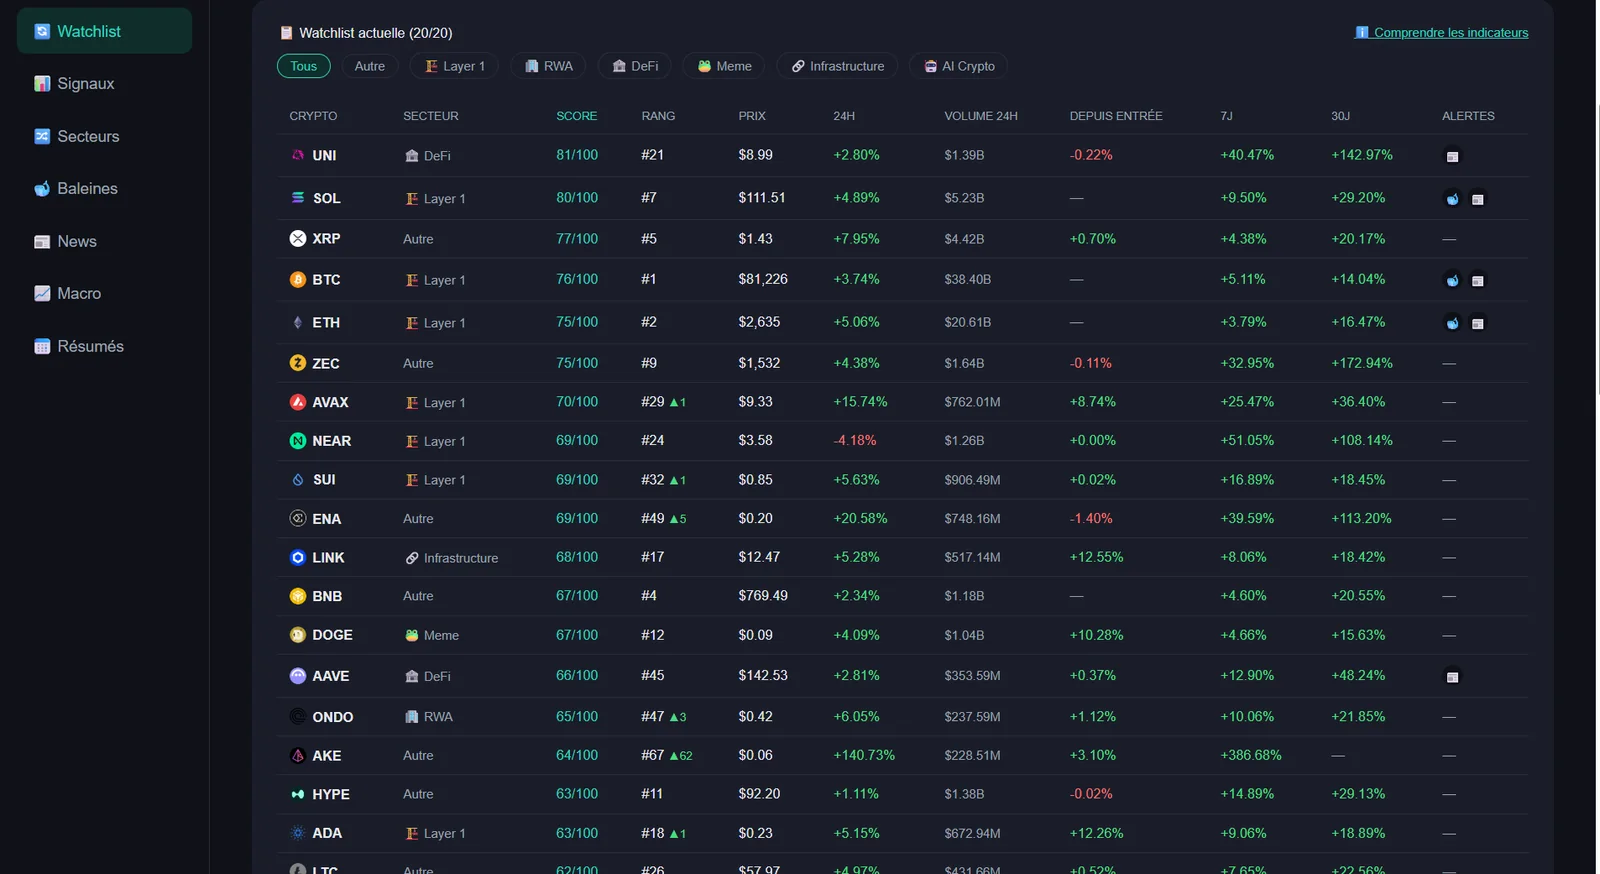The width and height of the screenshot is (1600, 874).
Task: Click the LINK coin logo
Action: [297, 557]
